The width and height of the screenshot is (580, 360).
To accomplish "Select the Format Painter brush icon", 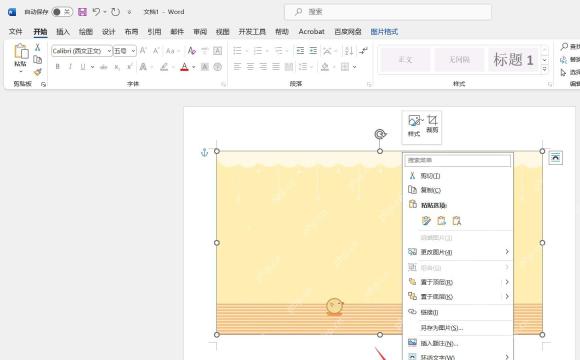I will tap(37, 72).
